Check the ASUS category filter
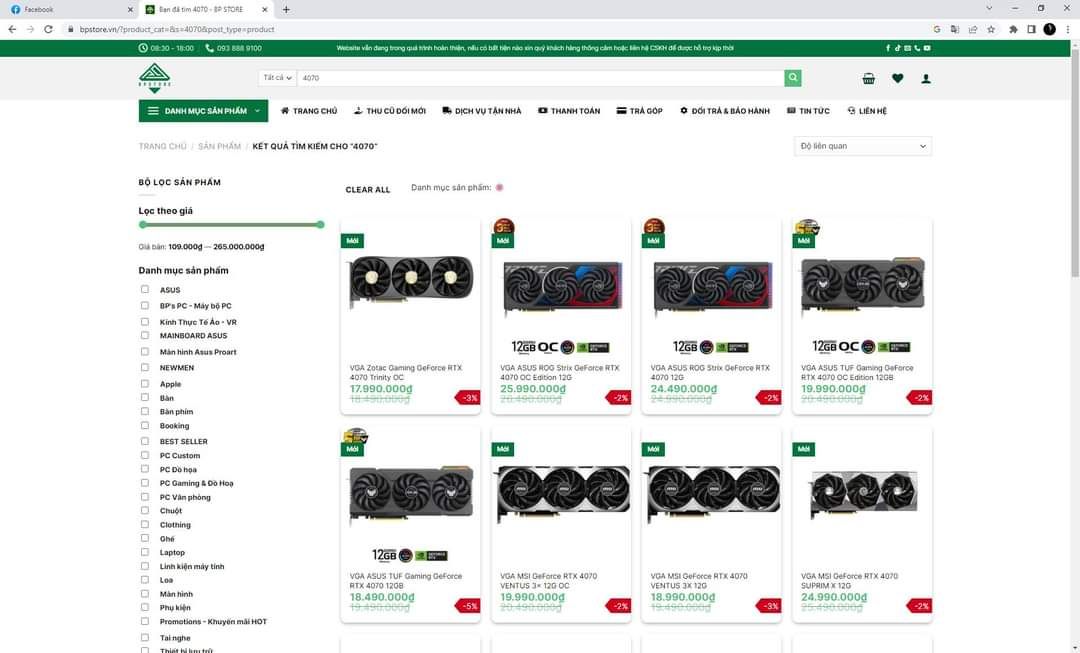This screenshot has width=1080, height=653. pos(145,289)
